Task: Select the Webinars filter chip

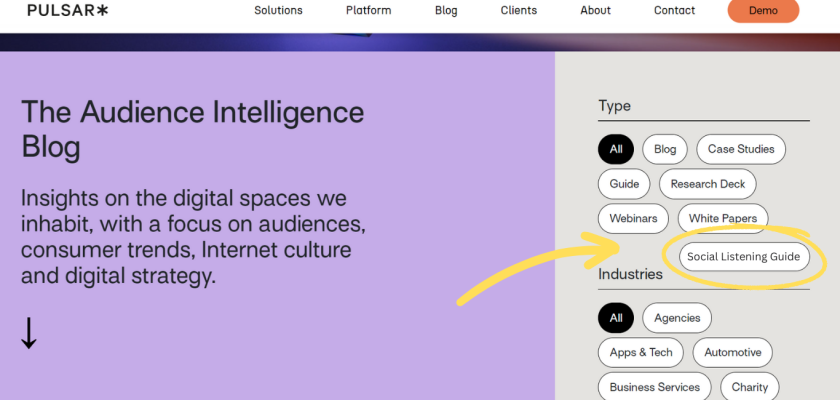Action: [633, 218]
